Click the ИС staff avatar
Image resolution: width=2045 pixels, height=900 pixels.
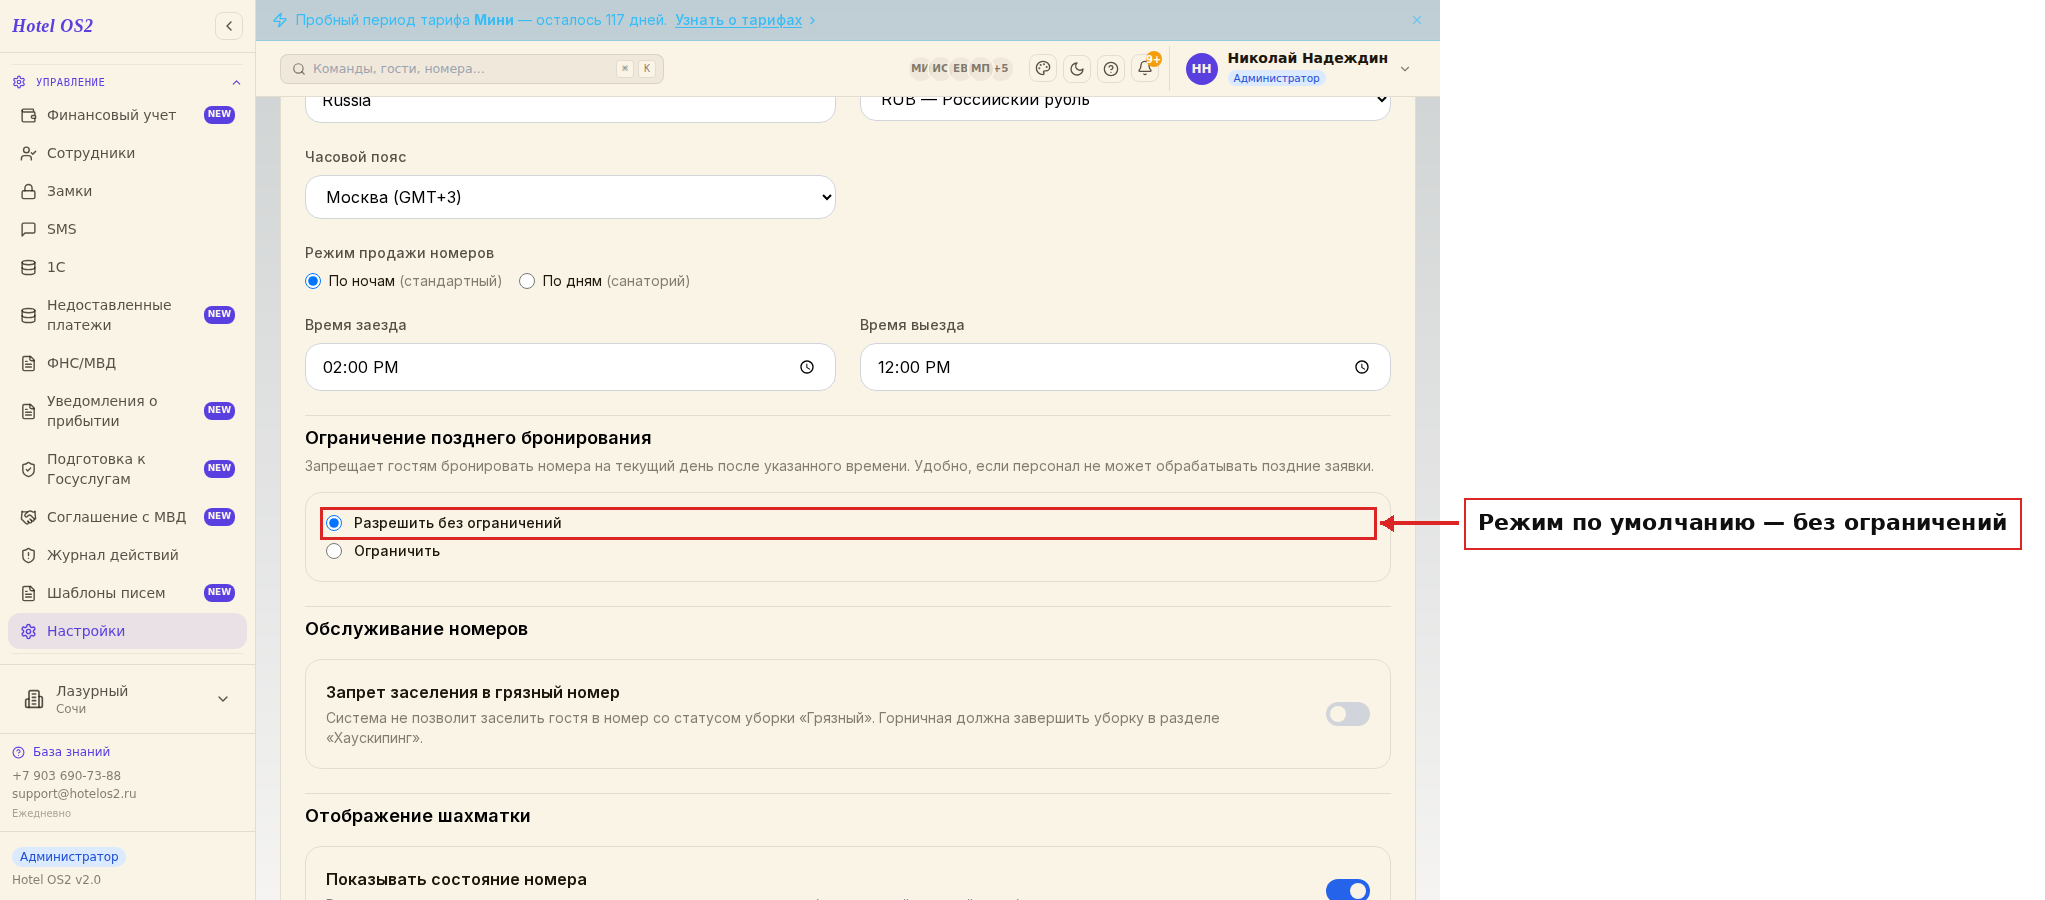[x=940, y=68]
